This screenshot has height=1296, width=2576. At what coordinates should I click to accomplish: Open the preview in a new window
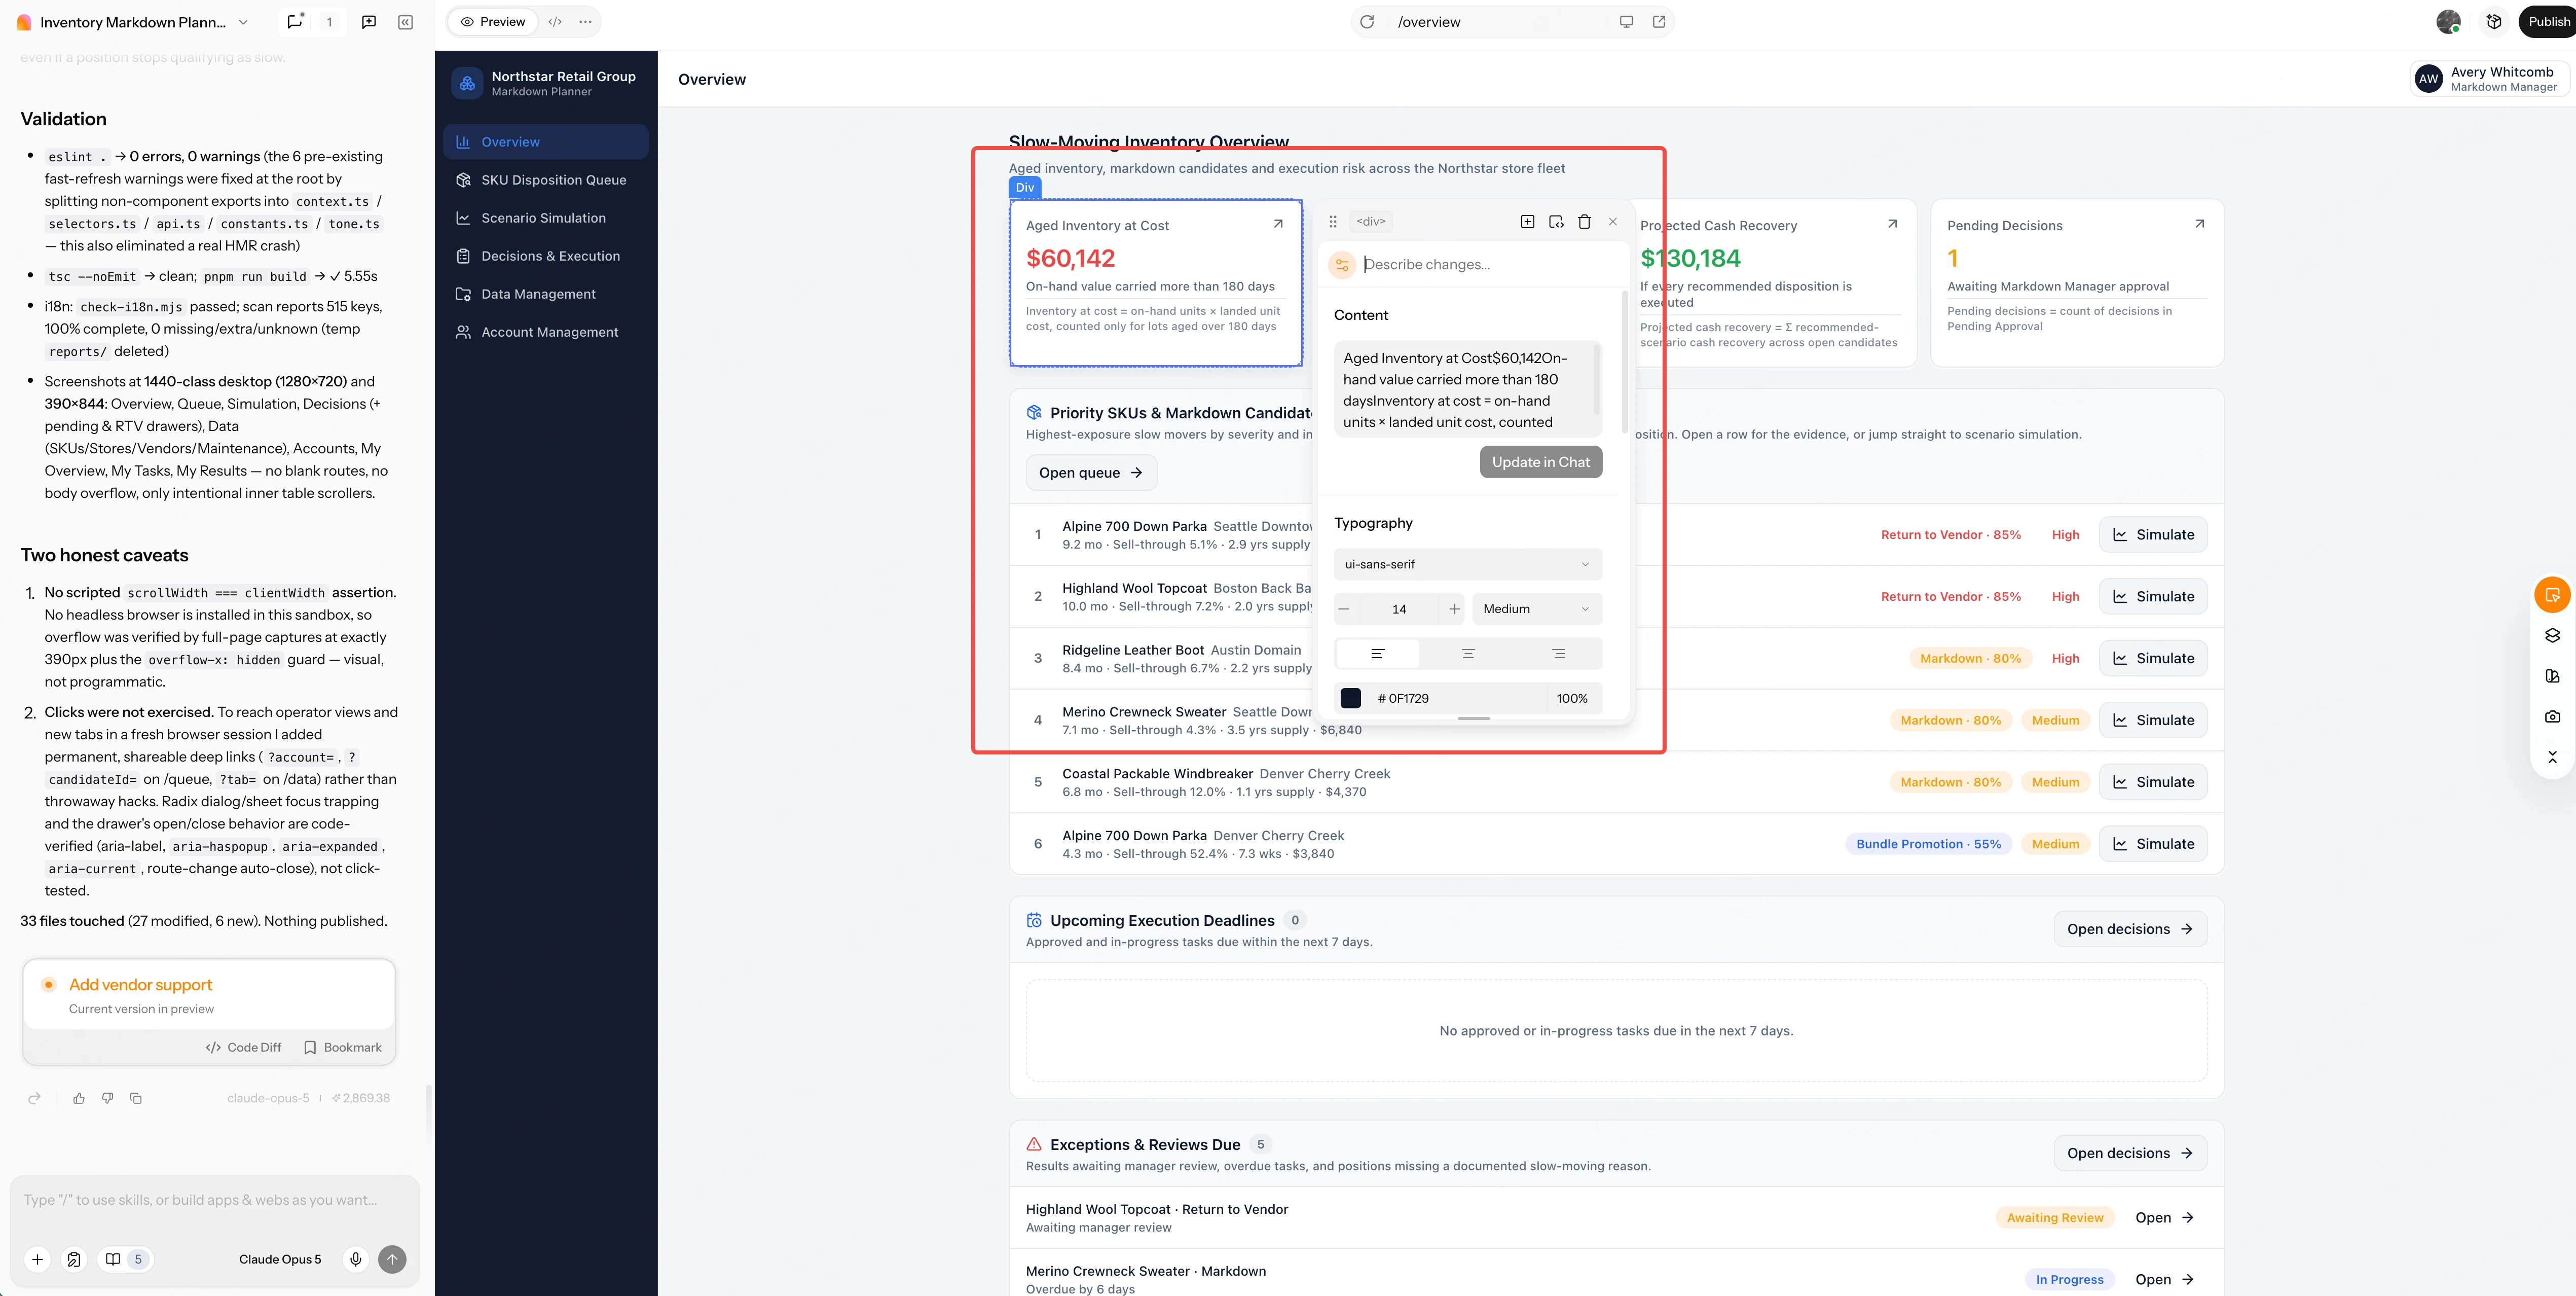1659,22
